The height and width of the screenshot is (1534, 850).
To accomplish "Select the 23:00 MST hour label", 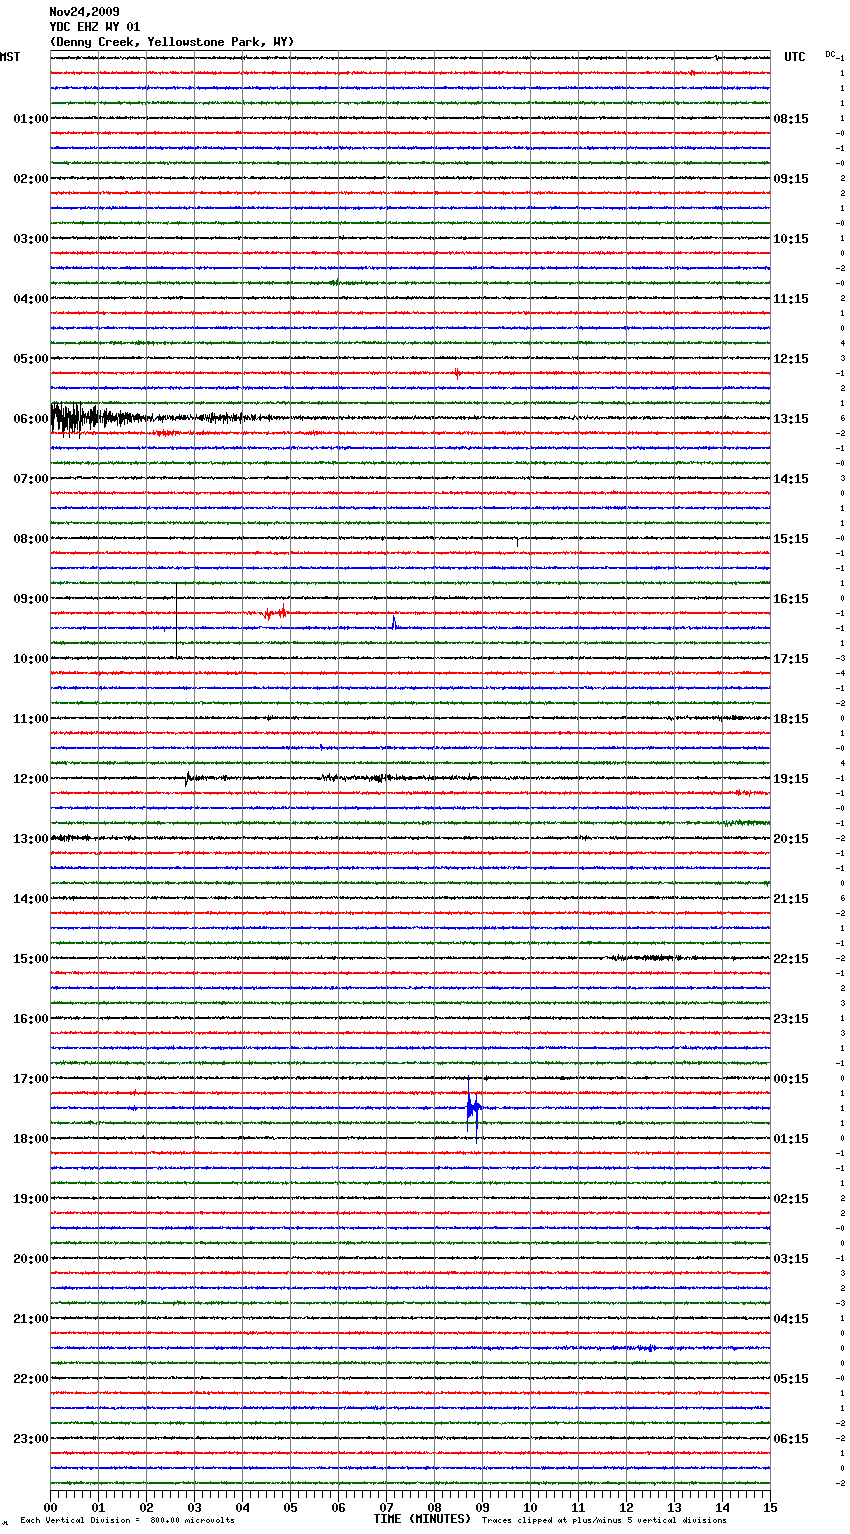I will point(31,1439).
